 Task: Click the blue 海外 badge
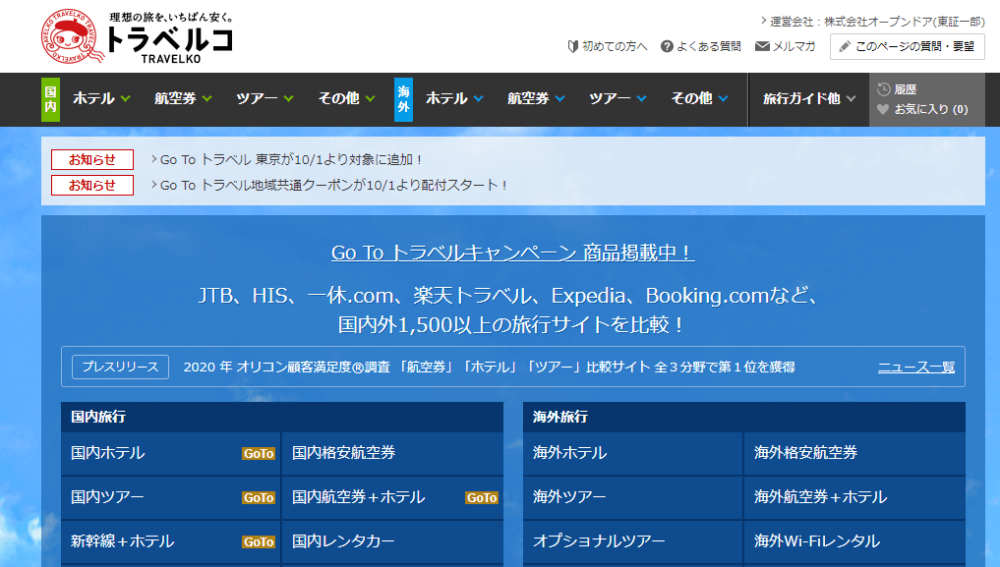(x=403, y=99)
